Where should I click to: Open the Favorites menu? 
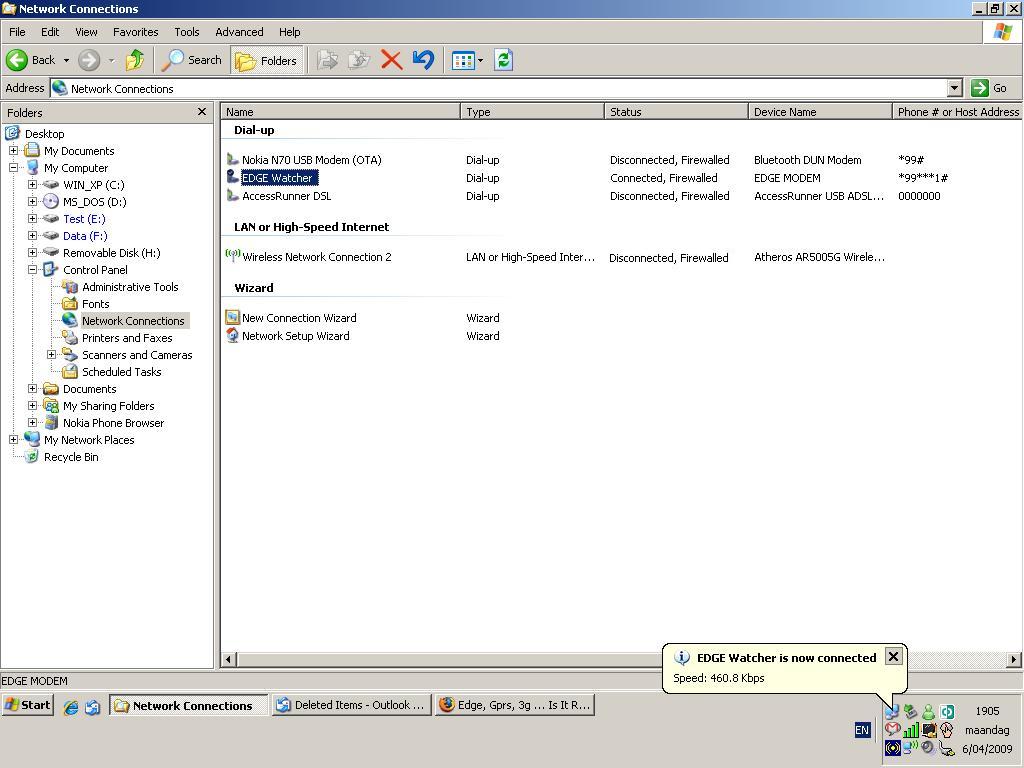point(136,32)
